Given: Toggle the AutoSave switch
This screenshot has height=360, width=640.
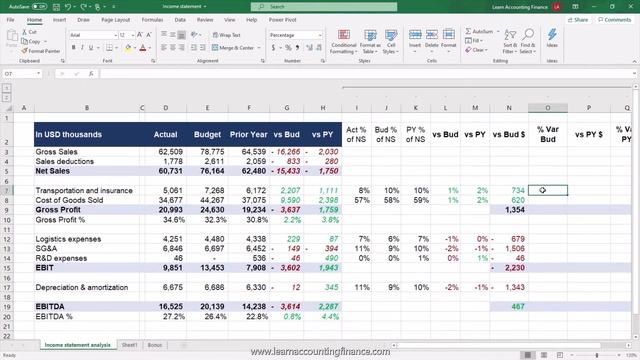Looking at the screenshot, I should 39,7.
